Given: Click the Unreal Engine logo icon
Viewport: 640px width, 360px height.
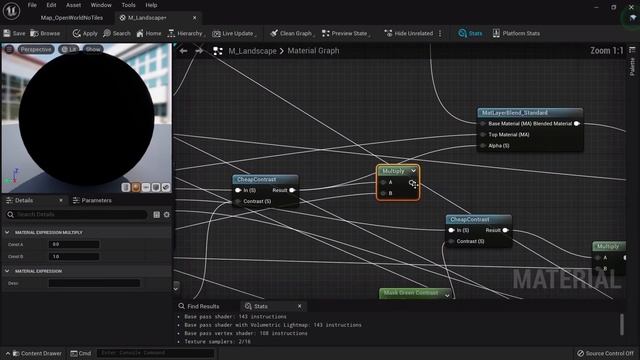Looking at the screenshot, I should [x=11, y=11].
